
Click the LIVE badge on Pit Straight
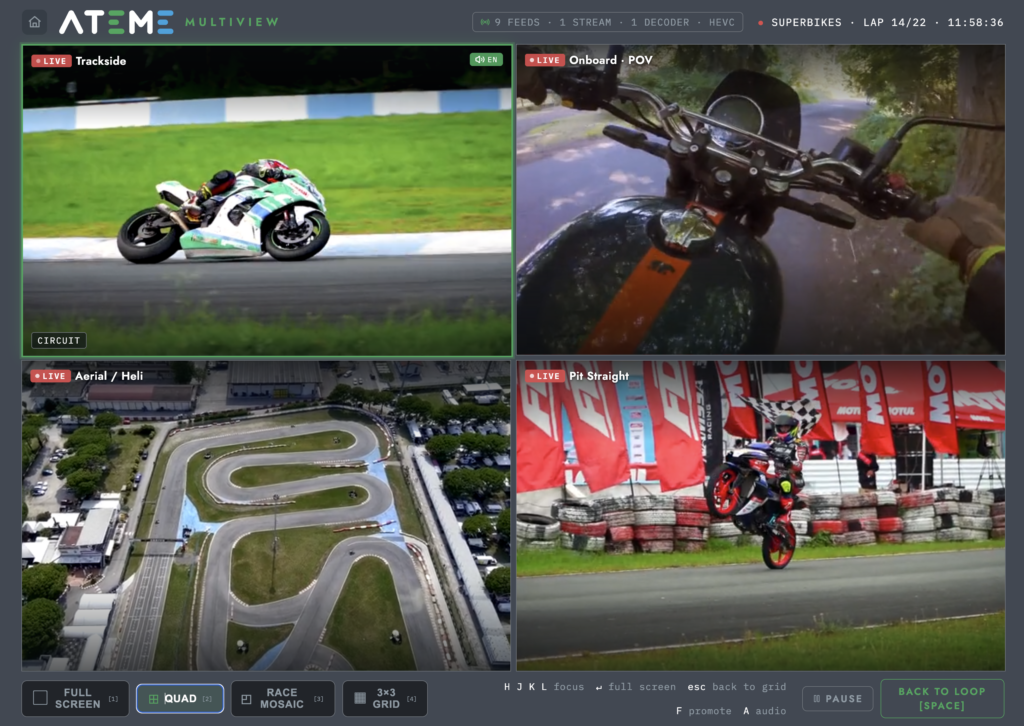pyautogui.click(x=545, y=376)
